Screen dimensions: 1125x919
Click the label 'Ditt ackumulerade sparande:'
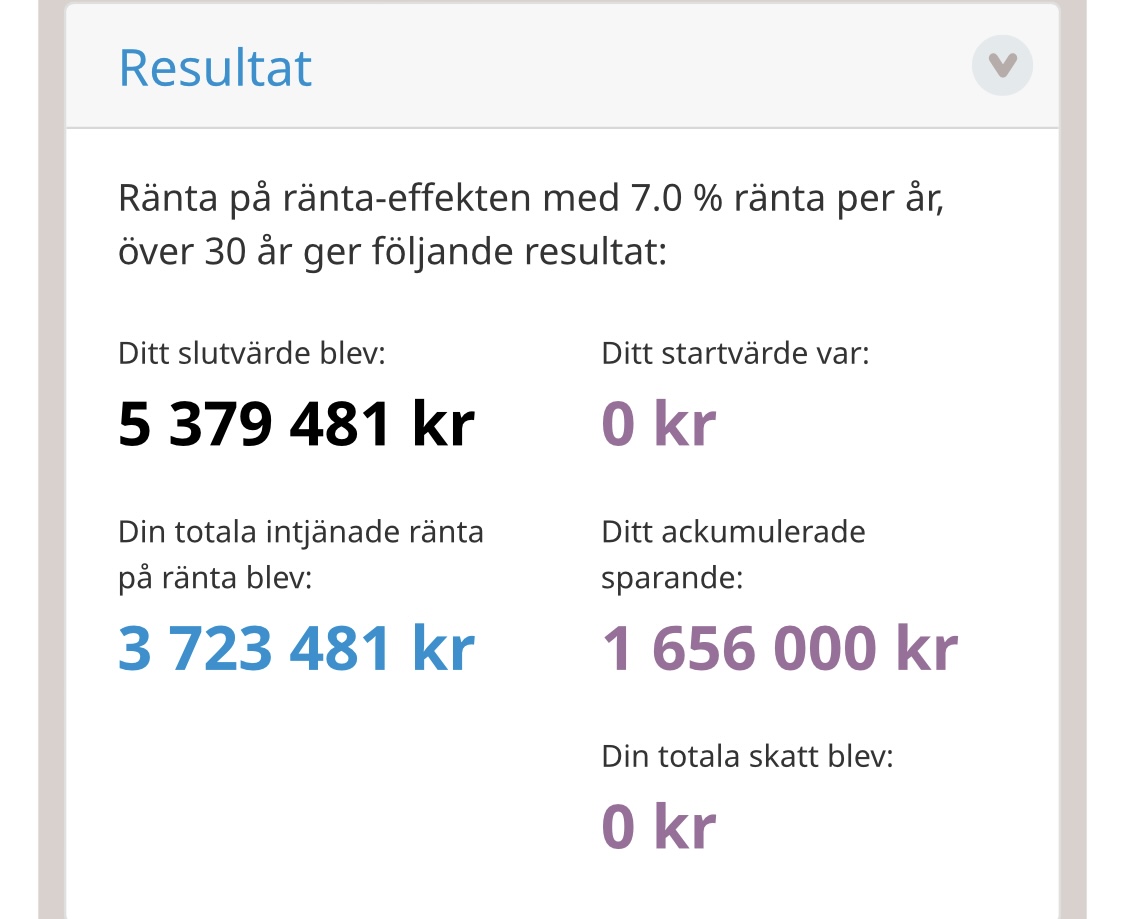pyautogui.click(x=732, y=531)
